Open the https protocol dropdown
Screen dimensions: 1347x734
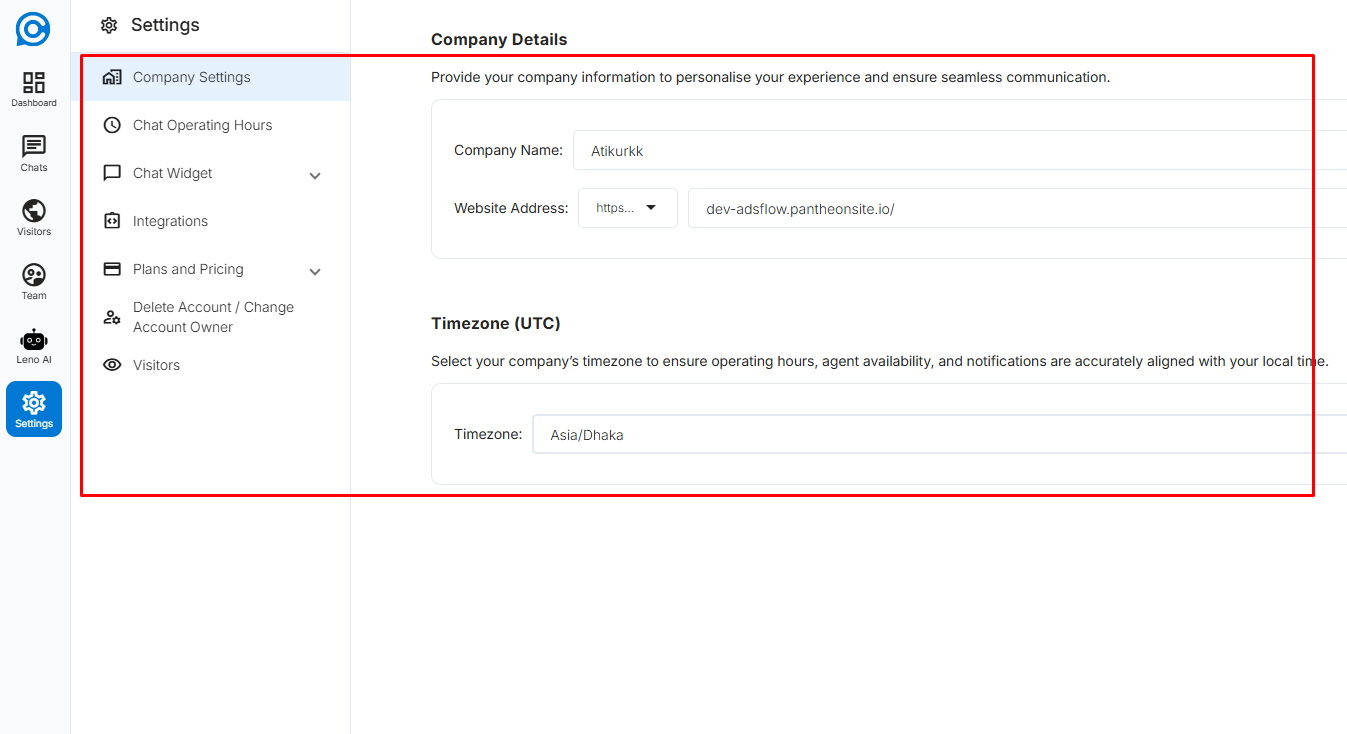coord(628,208)
